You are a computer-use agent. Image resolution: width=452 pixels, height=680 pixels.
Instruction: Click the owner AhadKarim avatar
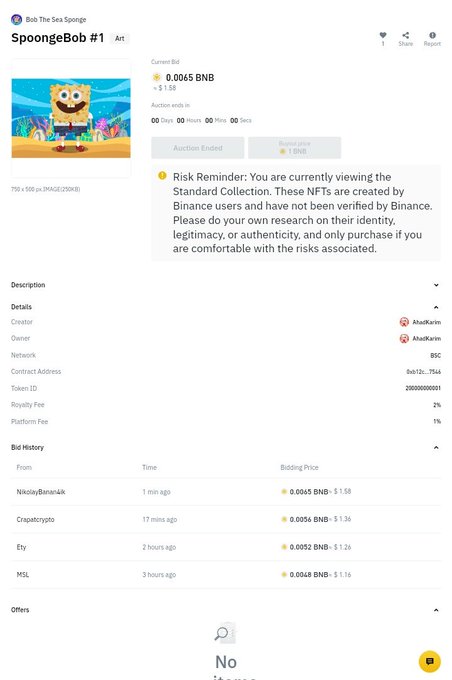[404, 338]
